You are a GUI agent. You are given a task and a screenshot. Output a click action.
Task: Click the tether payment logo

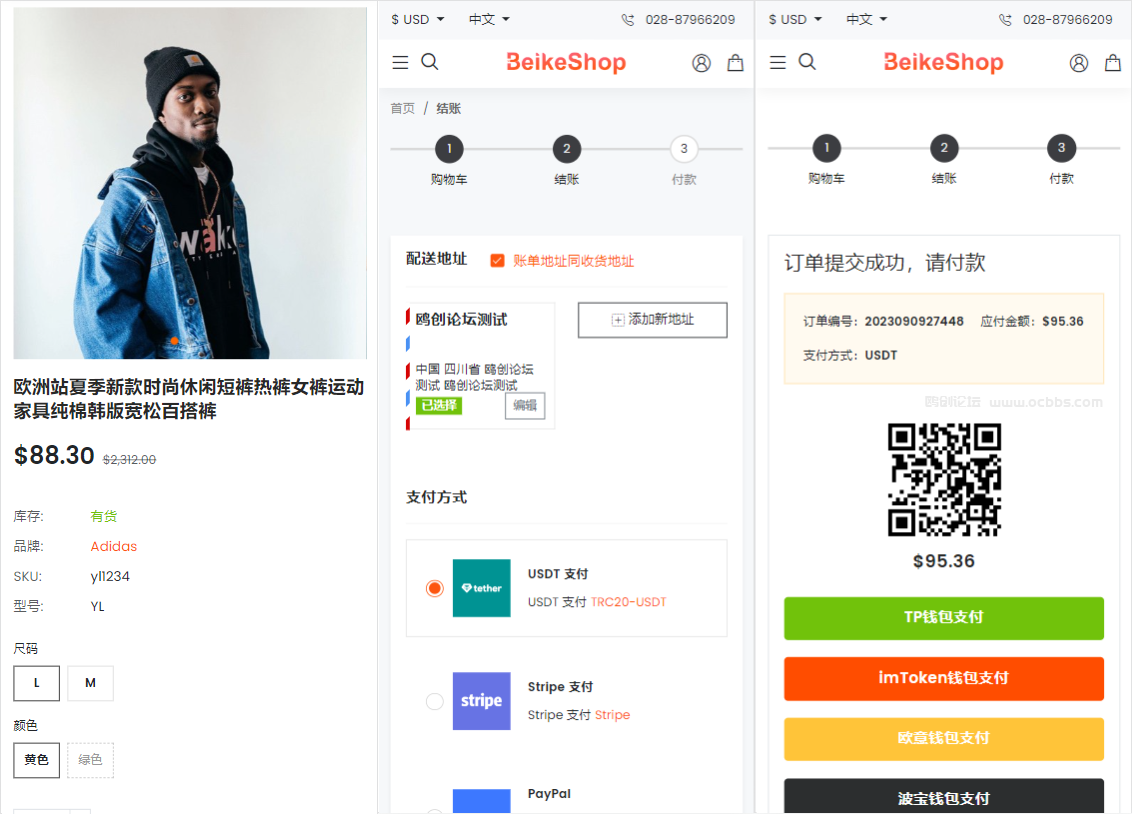[482, 588]
